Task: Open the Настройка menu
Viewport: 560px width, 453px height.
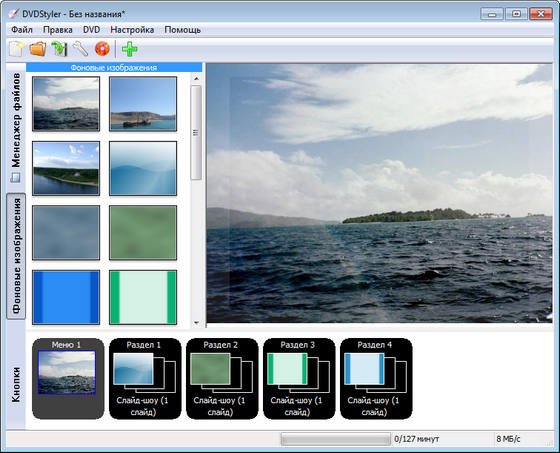Action: point(132,30)
